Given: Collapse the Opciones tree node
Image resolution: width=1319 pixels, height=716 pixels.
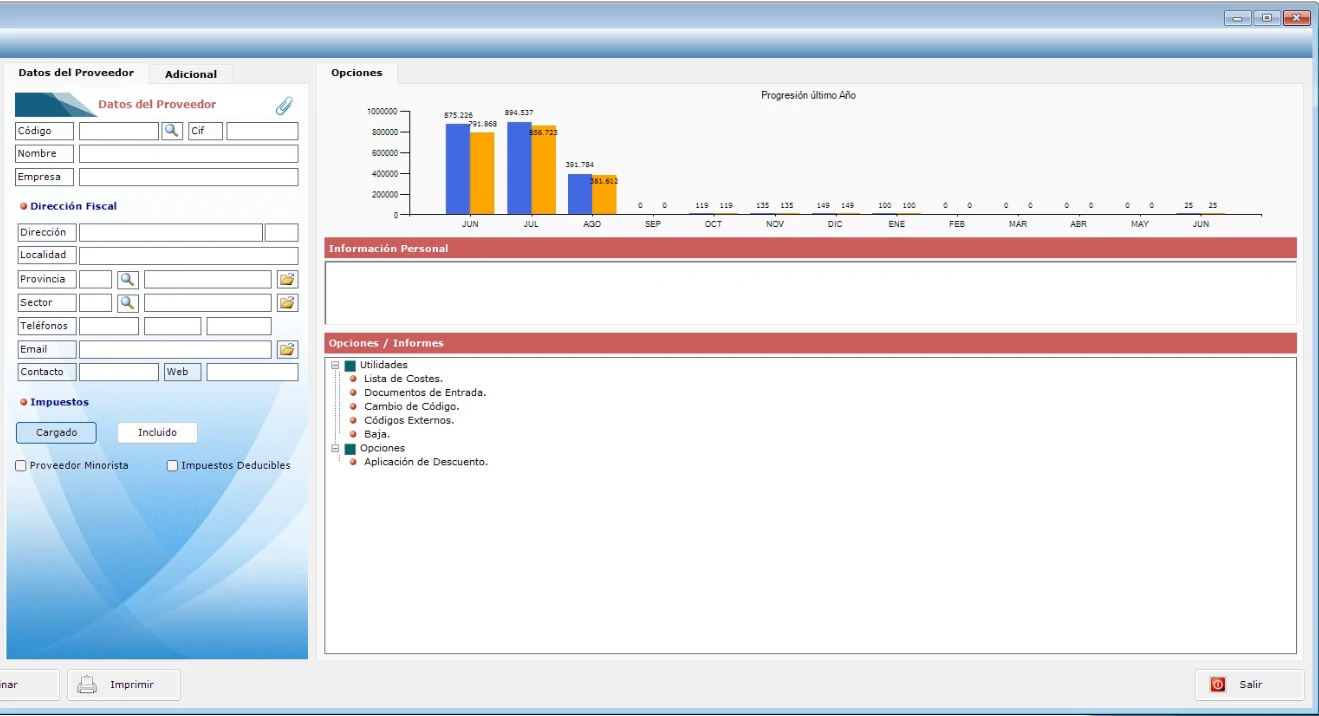Looking at the screenshot, I should pos(336,448).
